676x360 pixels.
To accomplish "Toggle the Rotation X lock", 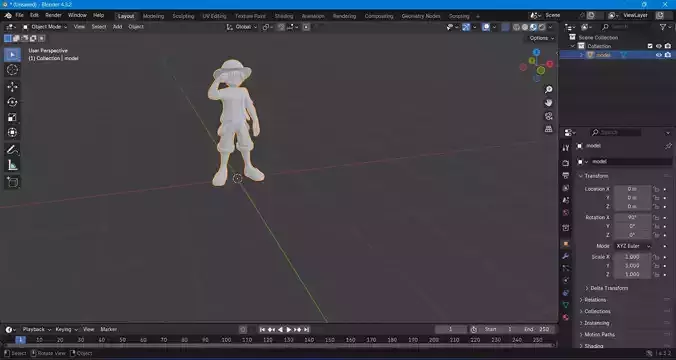I will (656, 218).
